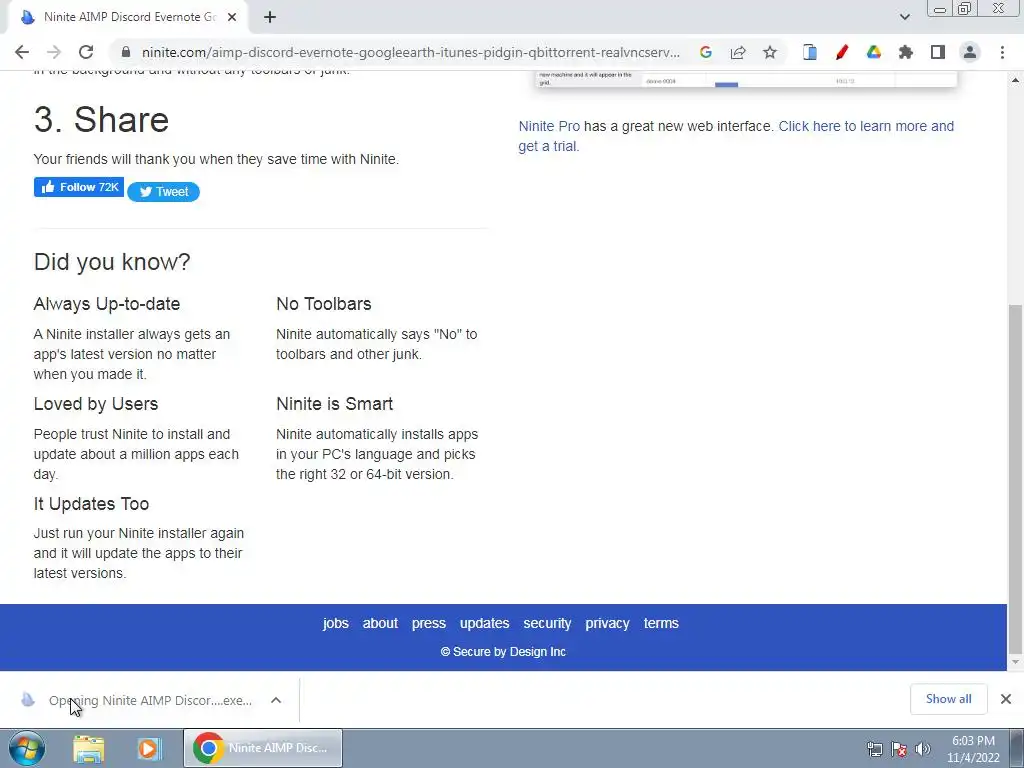
Task: Select the Ninite AIMP Discord Evernote tab
Action: point(127,17)
